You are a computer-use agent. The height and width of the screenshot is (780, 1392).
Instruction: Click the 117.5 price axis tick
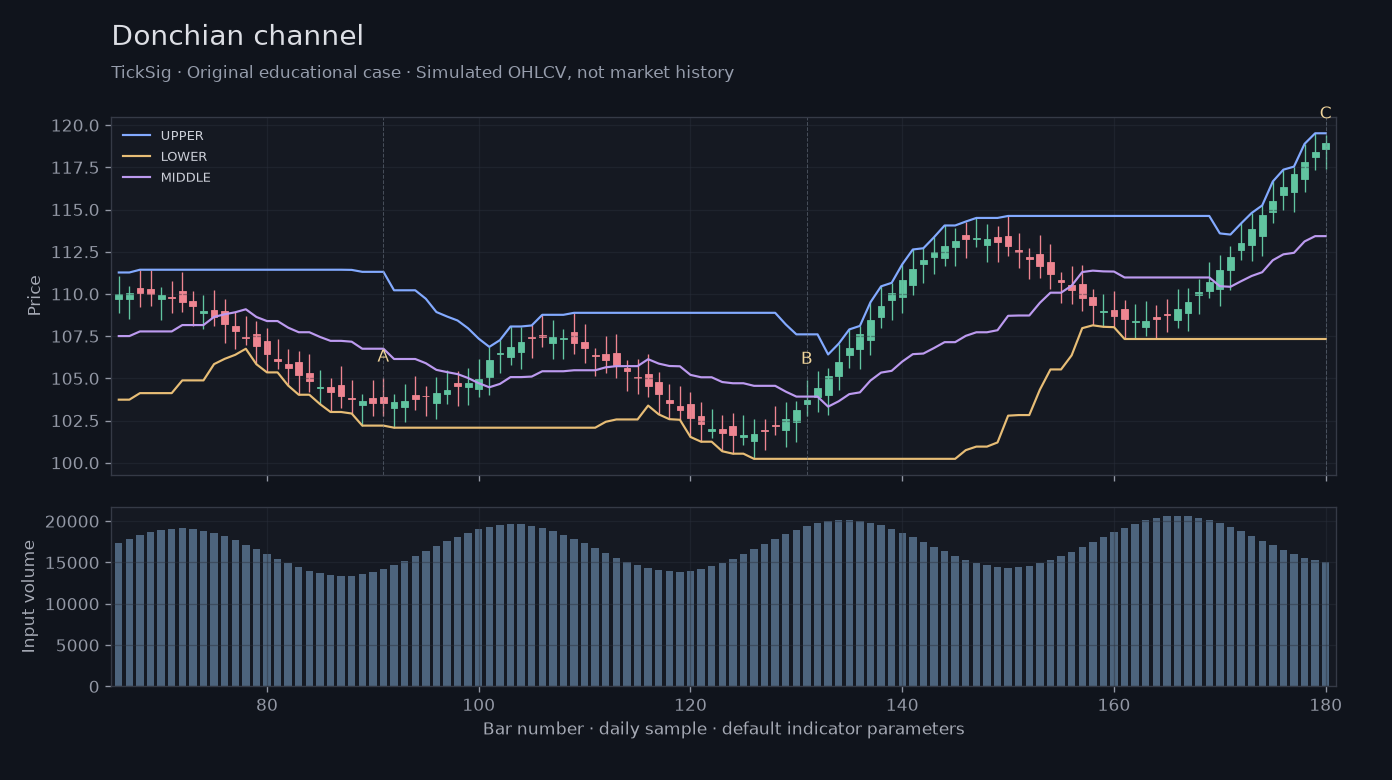pos(75,168)
